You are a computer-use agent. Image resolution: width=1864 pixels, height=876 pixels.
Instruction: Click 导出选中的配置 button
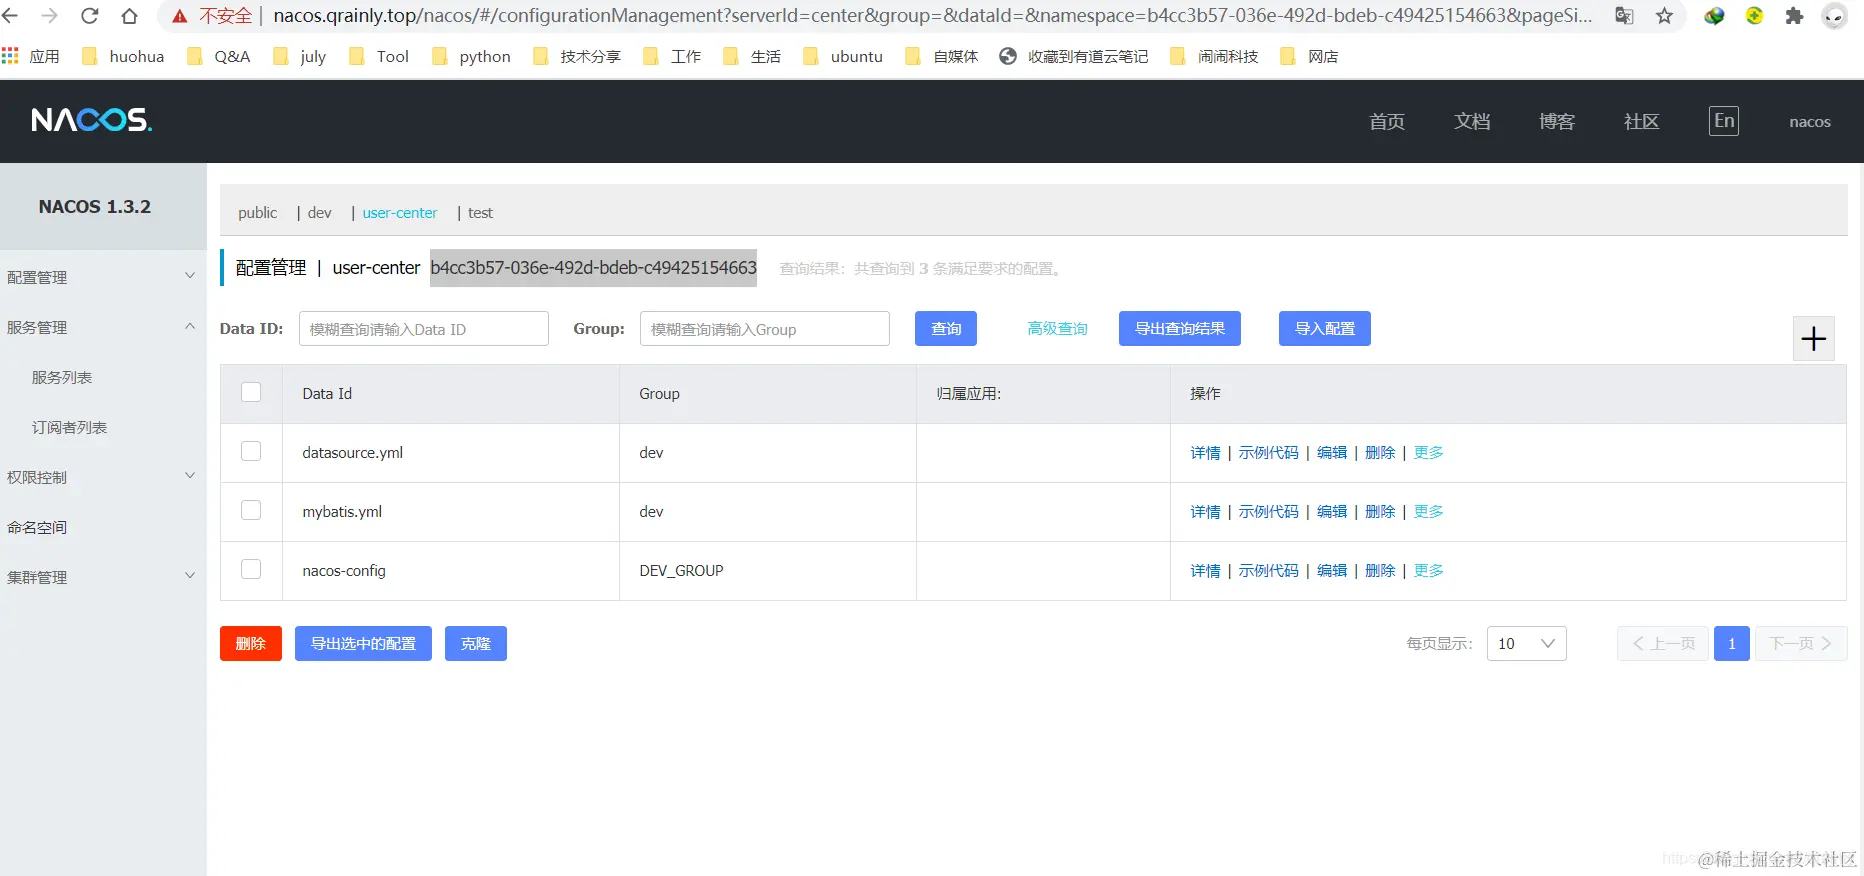363,643
